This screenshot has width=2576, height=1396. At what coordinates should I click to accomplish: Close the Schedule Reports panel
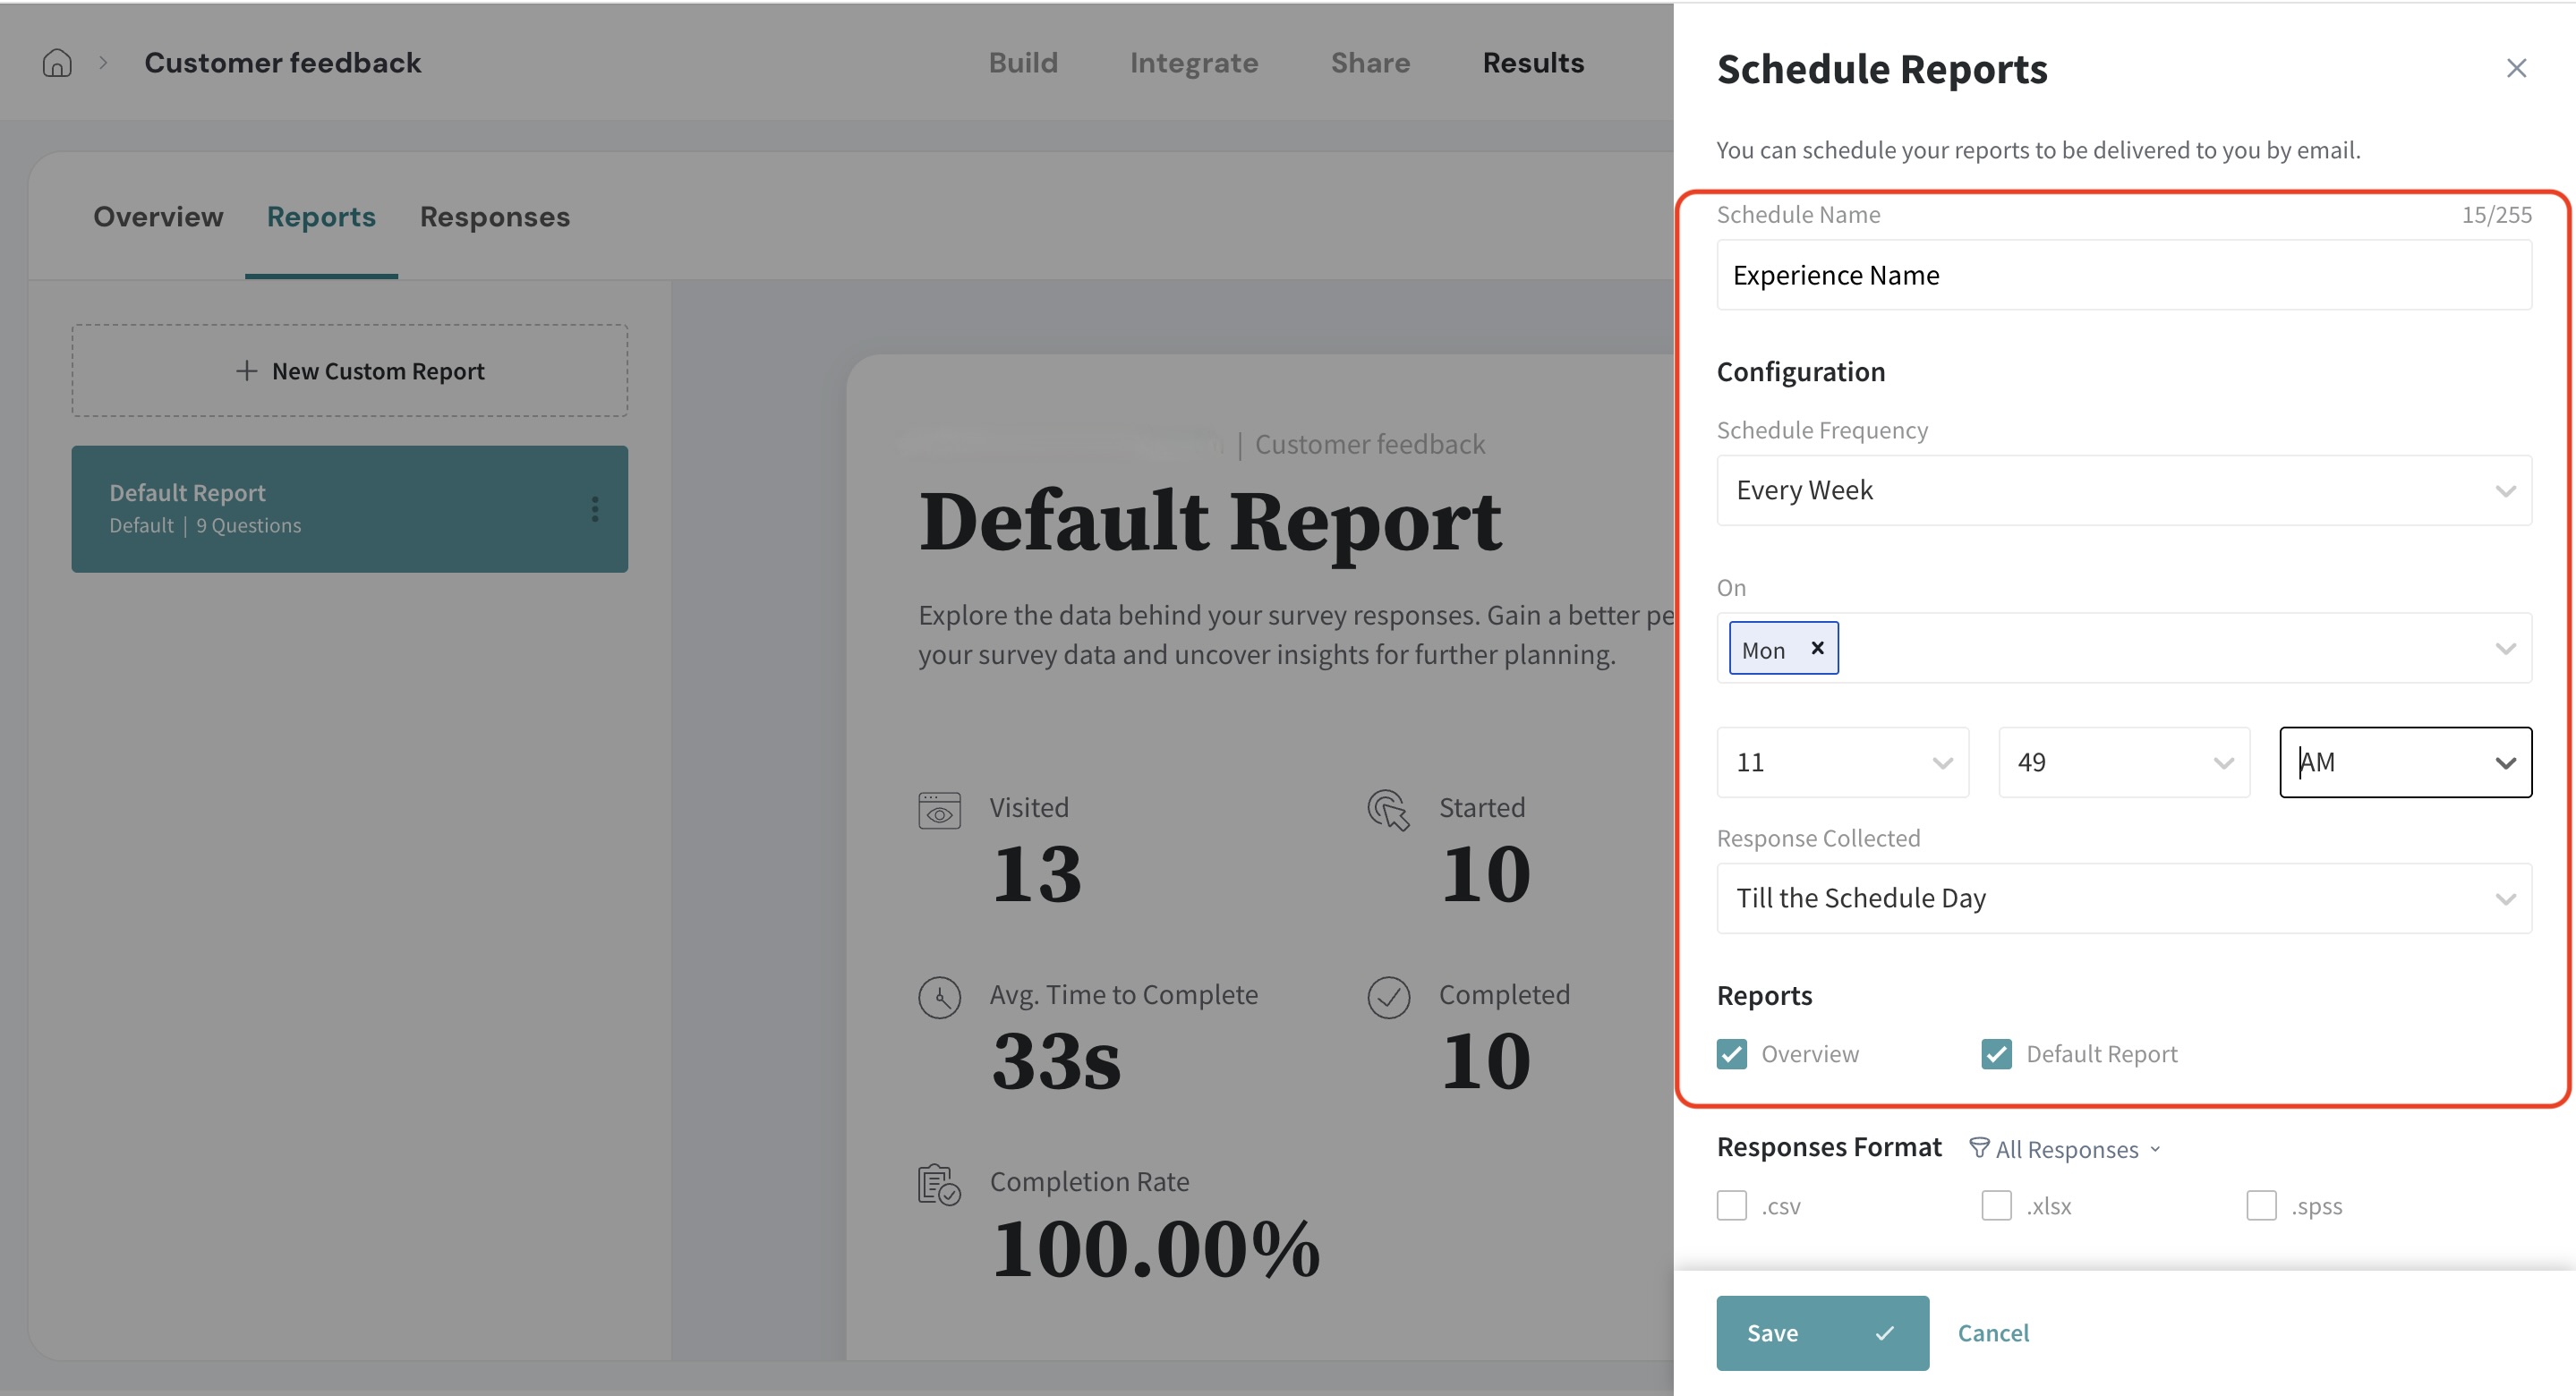tap(2516, 68)
